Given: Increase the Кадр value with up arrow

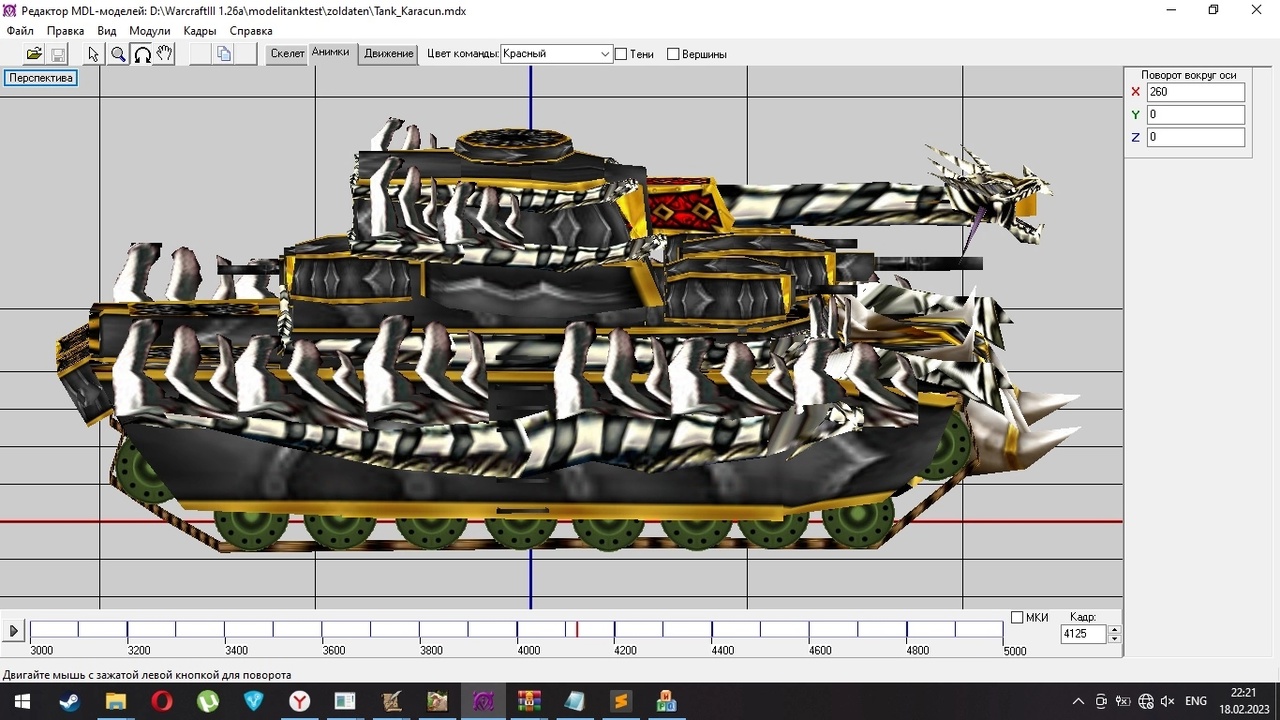Looking at the screenshot, I should pyautogui.click(x=1115, y=630).
